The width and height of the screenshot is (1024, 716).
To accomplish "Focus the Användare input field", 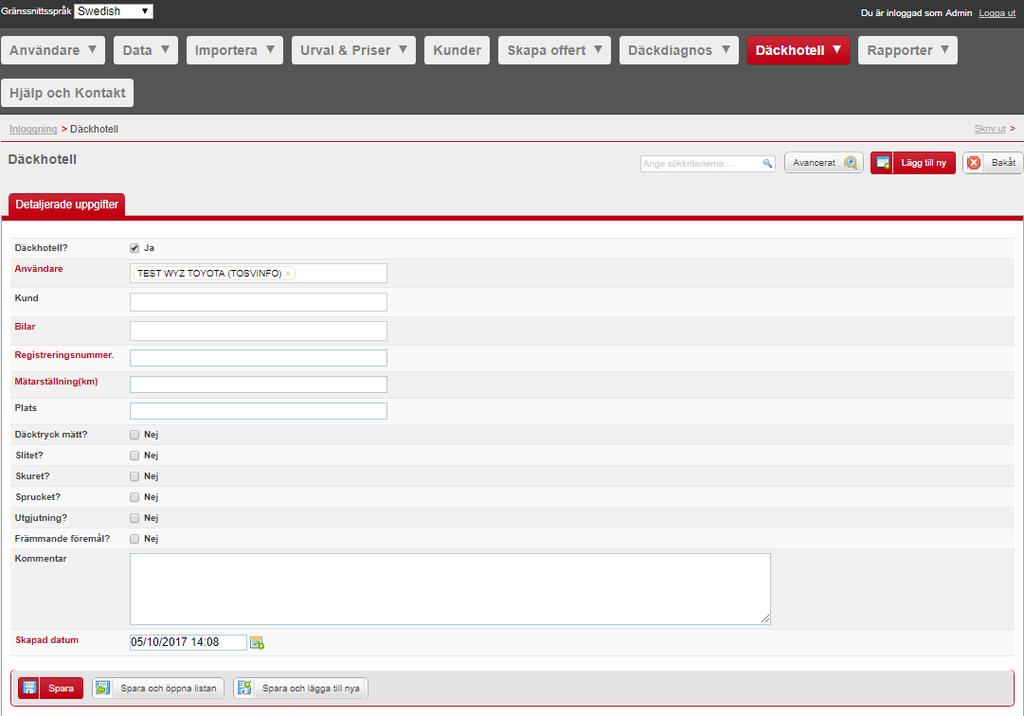I will pyautogui.click(x=258, y=273).
